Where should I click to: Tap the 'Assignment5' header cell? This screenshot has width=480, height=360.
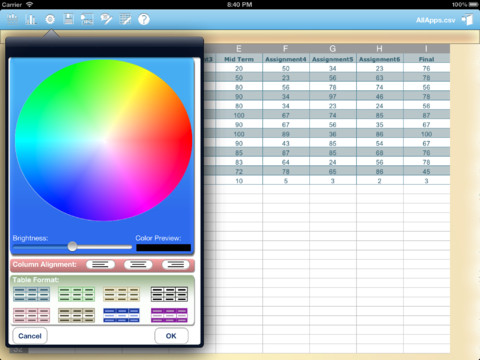click(x=333, y=59)
